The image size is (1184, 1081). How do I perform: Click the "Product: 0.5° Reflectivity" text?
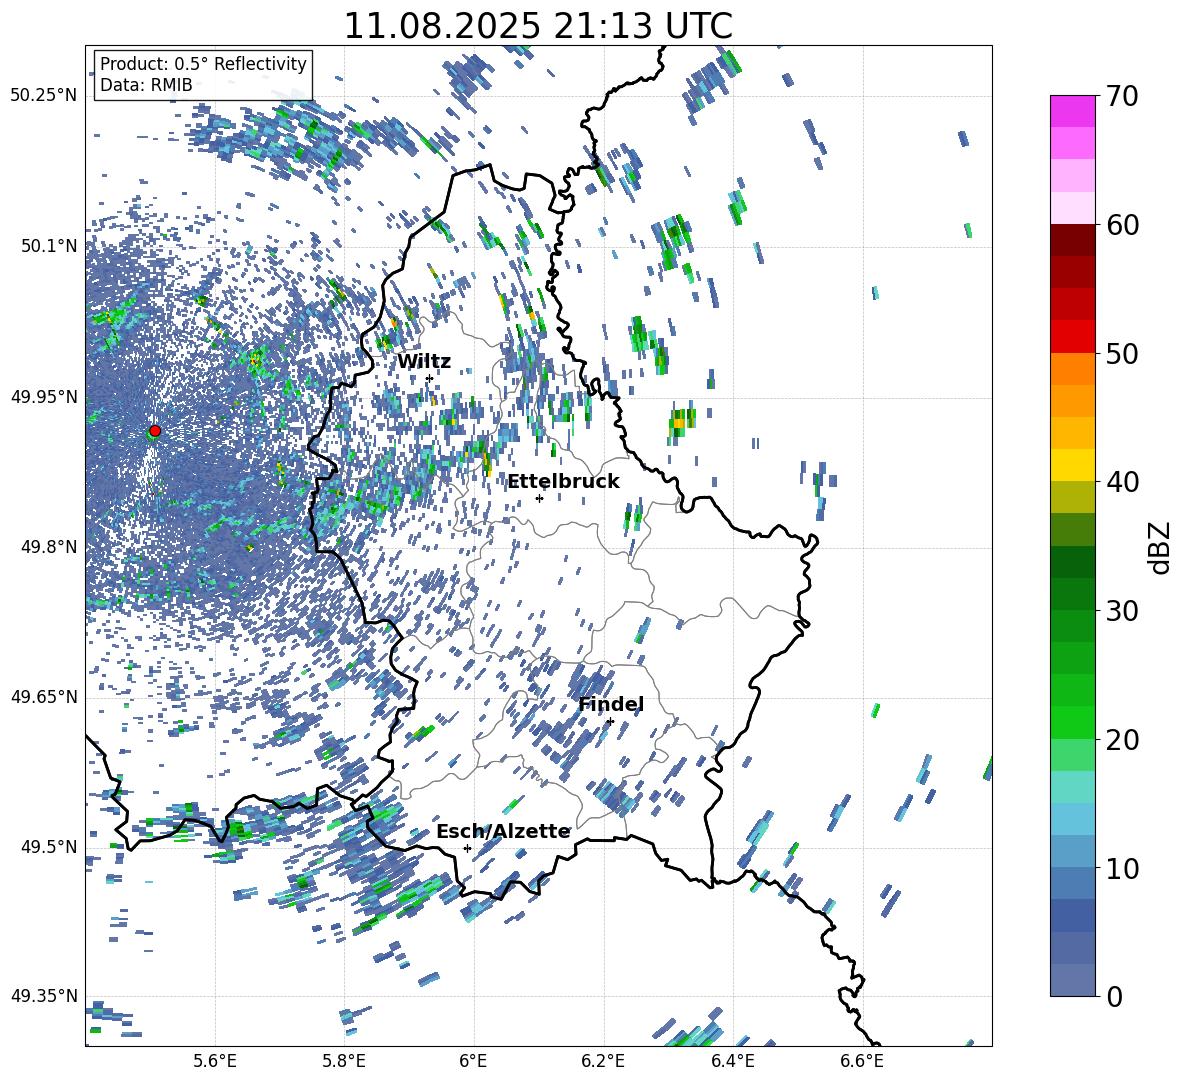203,63
